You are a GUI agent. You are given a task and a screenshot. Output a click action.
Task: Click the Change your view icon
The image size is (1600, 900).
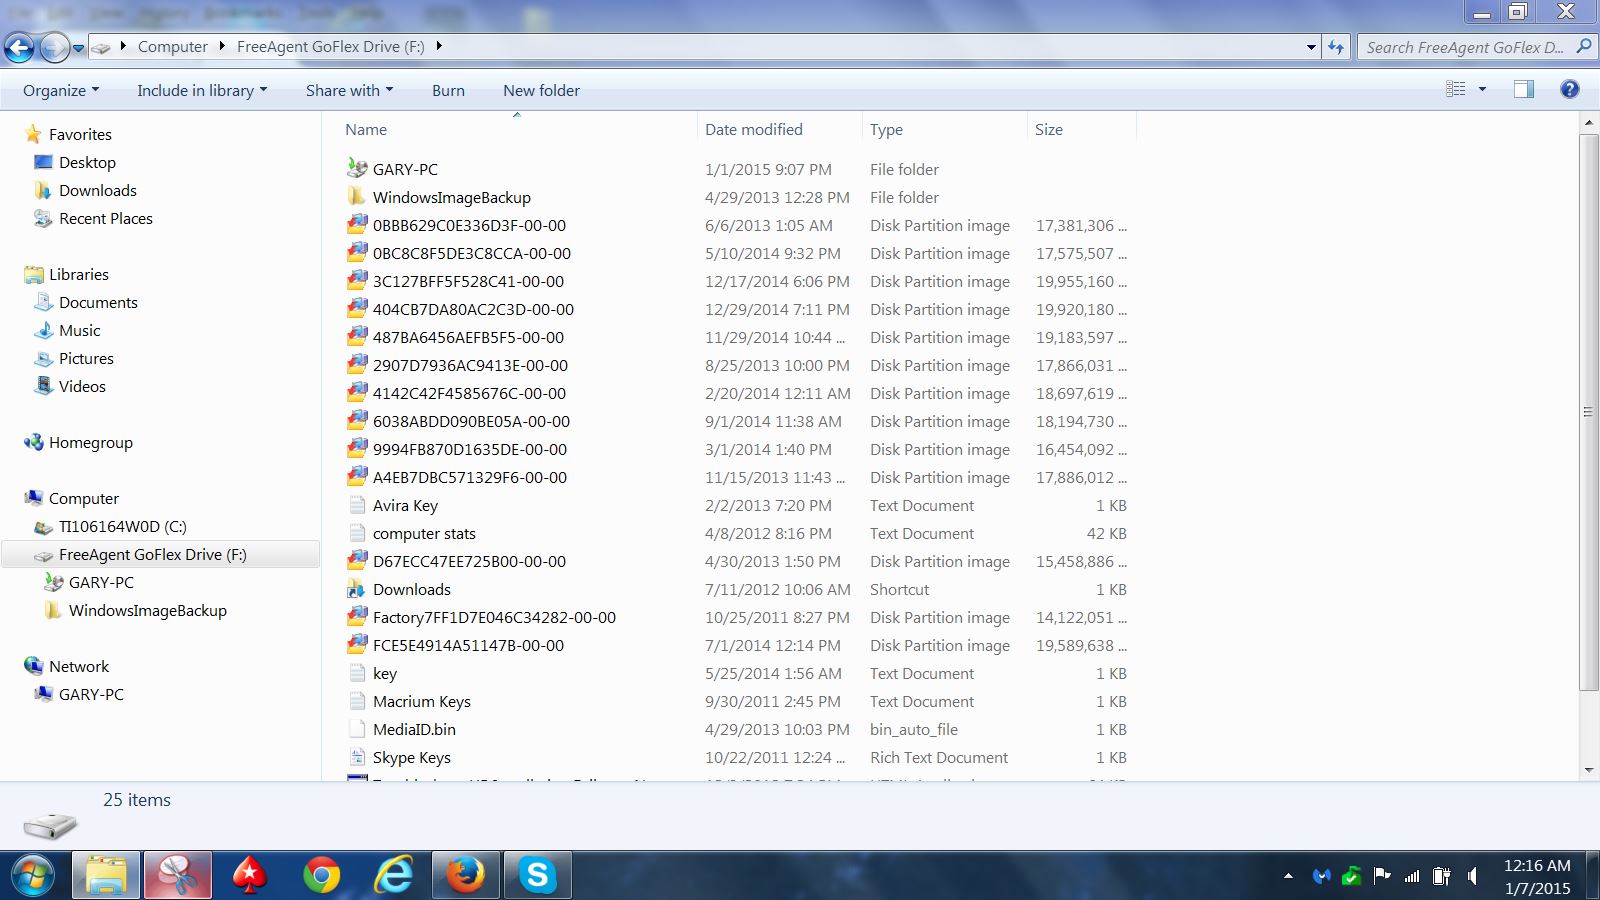[x=1456, y=89]
